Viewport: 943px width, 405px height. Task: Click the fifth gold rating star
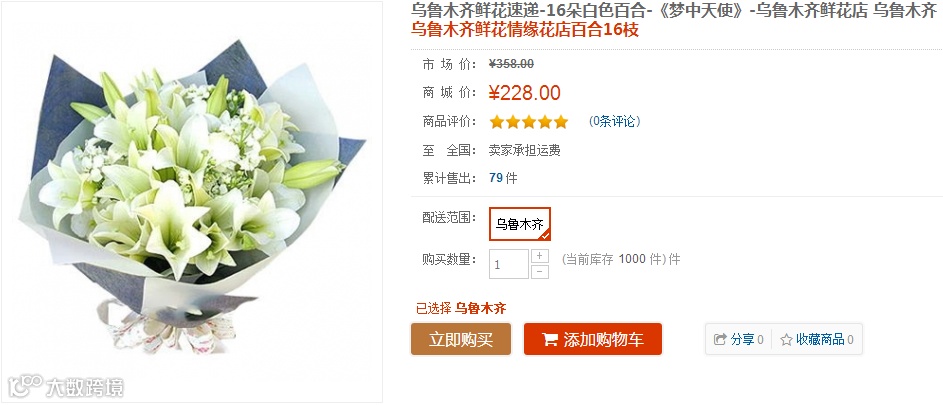coord(561,122)
